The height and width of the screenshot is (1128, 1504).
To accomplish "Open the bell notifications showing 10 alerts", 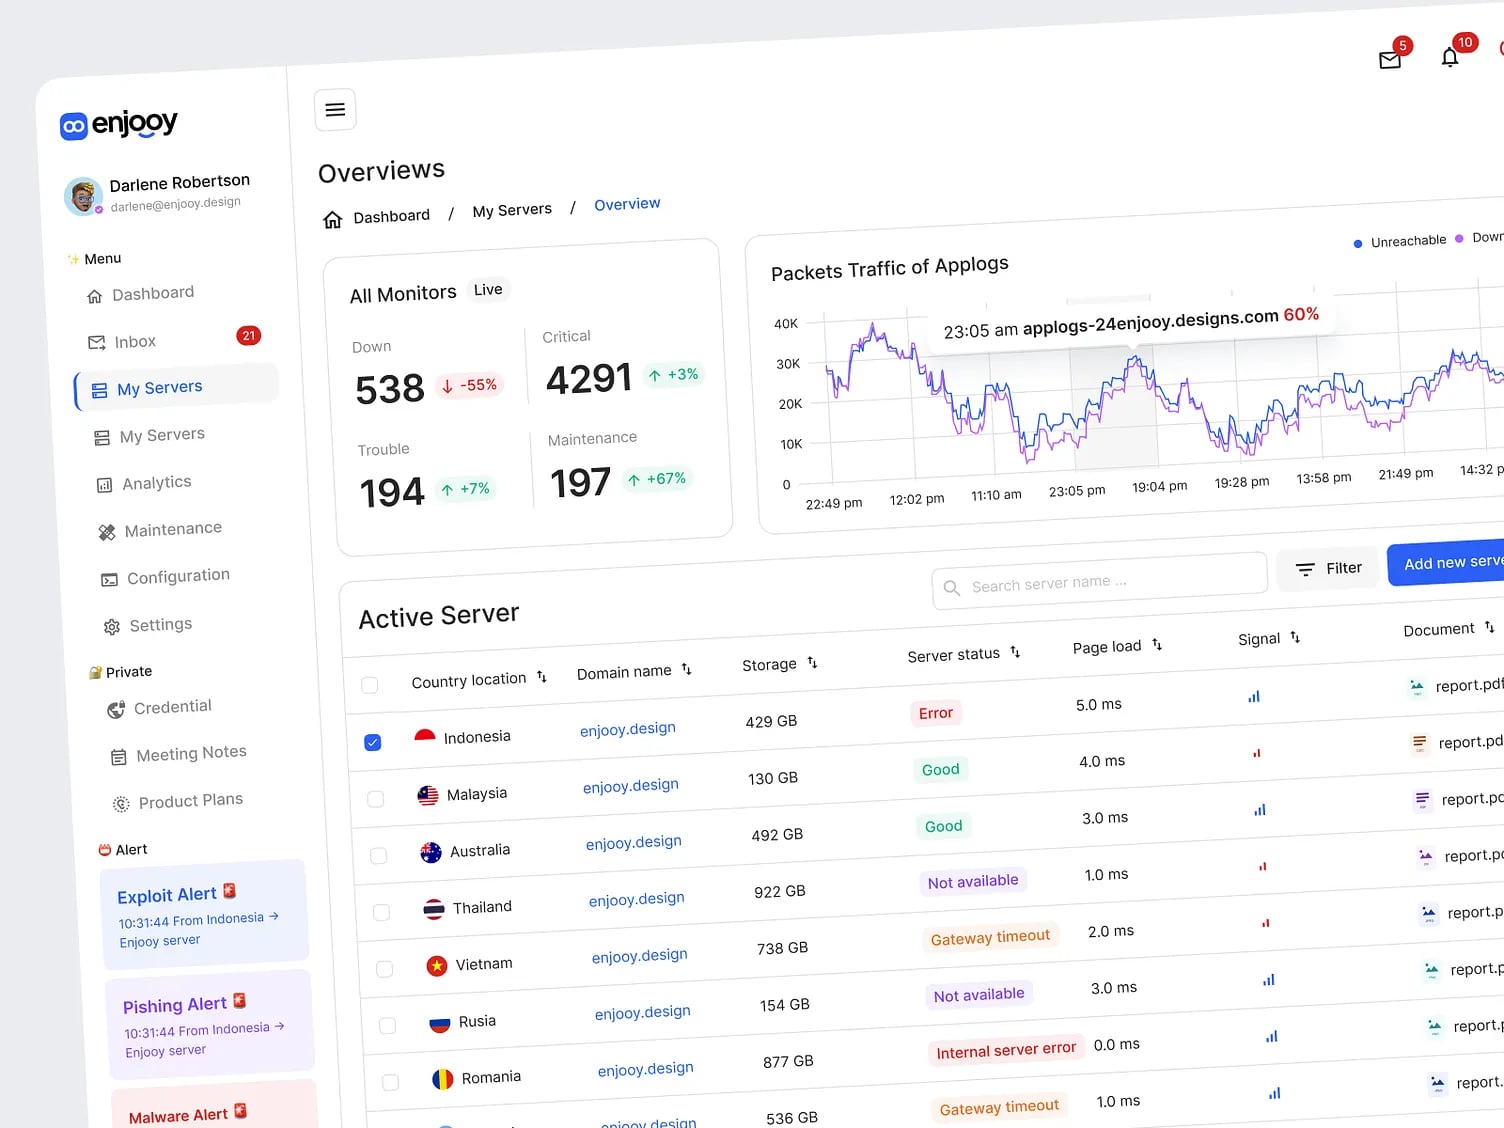I will click(1450, 57).
